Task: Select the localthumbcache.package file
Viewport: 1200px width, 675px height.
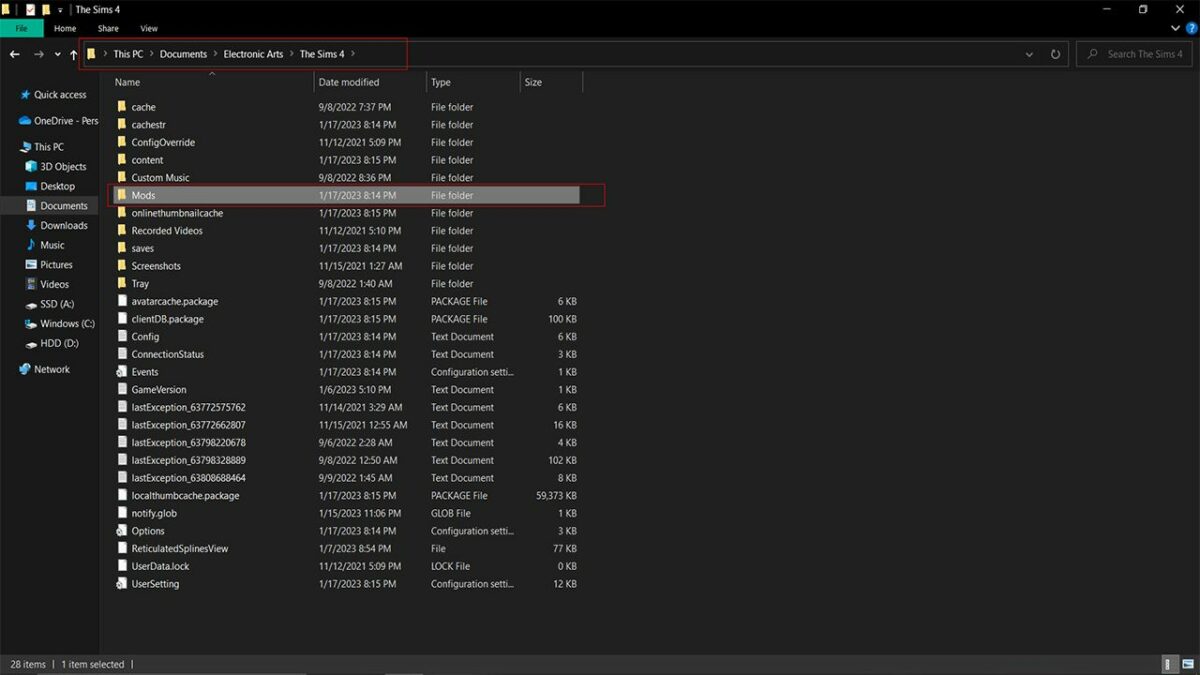Action: pyautogui.click(x=185, y=496)
